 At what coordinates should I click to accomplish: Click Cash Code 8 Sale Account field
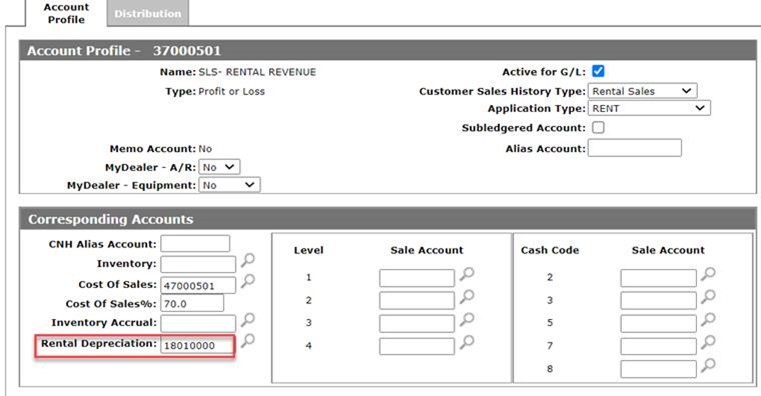[x=658, y=369]
